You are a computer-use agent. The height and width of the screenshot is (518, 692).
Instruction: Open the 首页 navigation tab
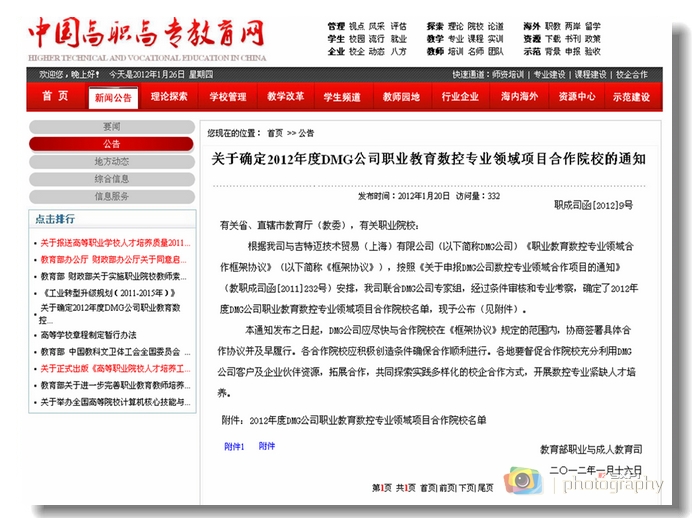point(55,97)
